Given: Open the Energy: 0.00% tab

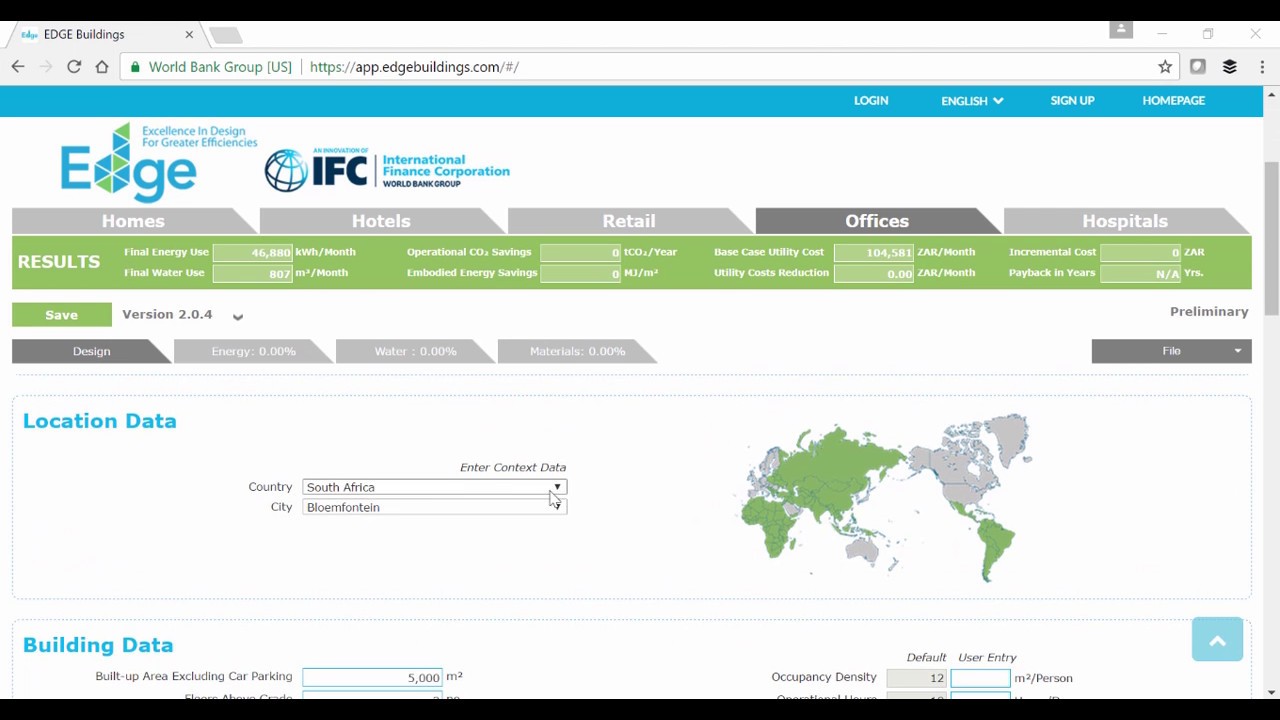Looking at the screenshot, I should [x=253, y=351].
